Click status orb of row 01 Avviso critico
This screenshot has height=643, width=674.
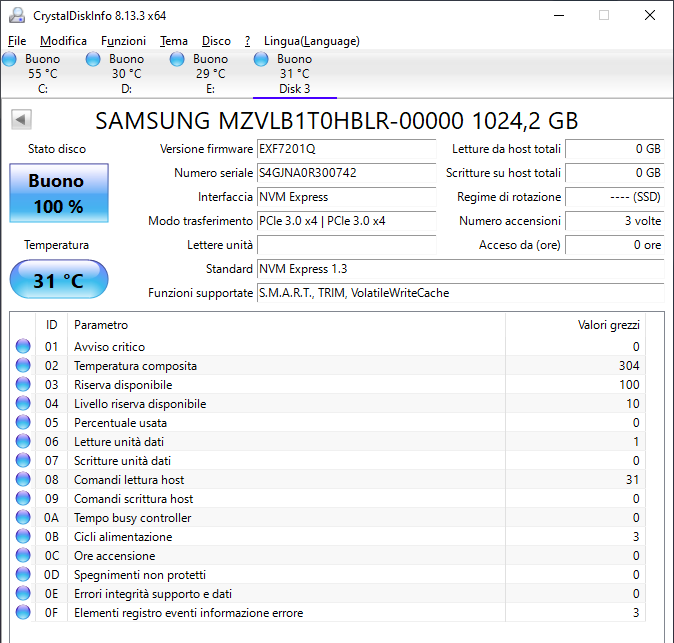point(23,346)
